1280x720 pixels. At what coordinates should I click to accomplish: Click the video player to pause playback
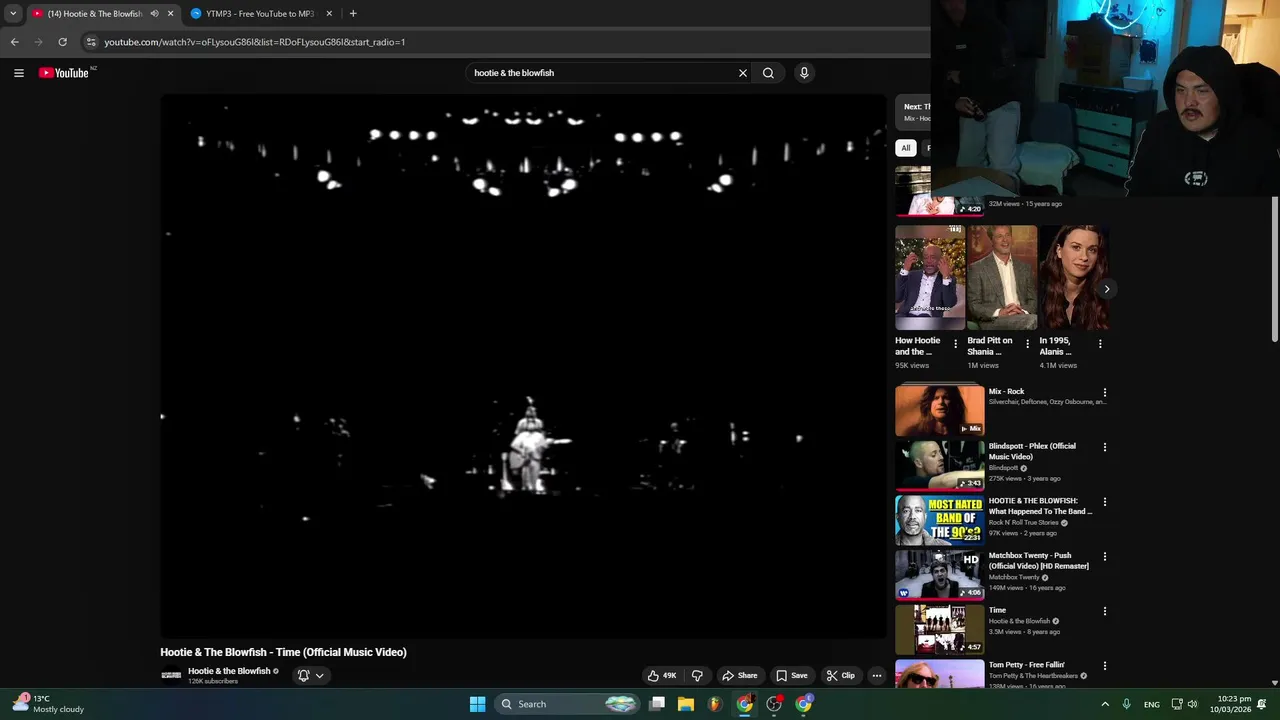[x=523, y=366]
